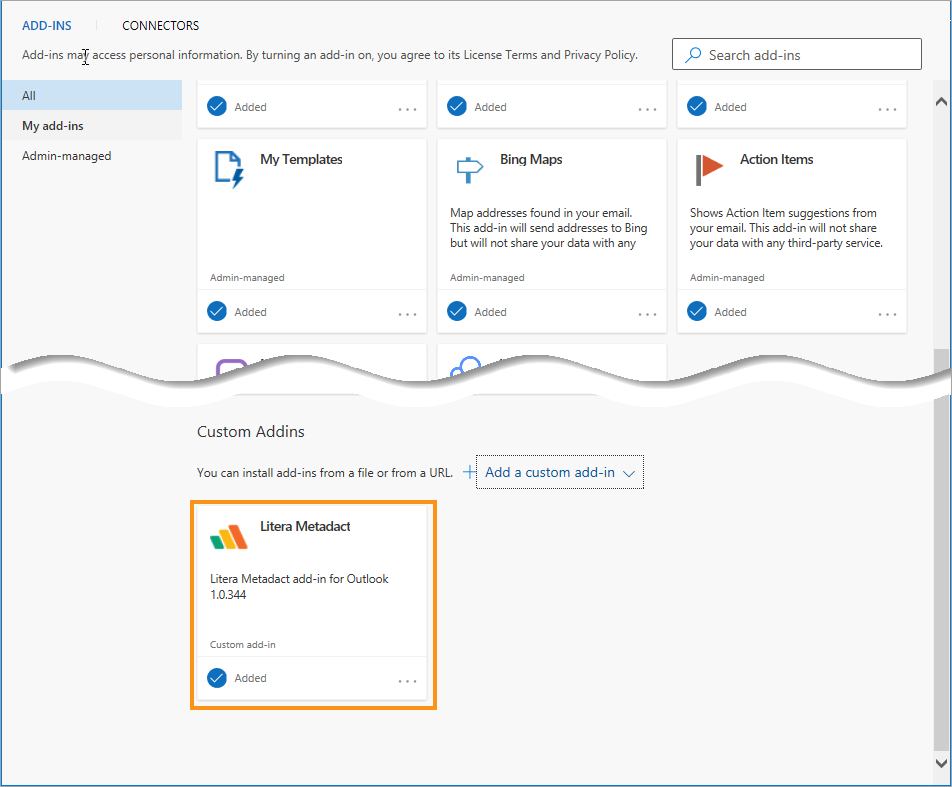Image resolution: width=952 pixels, height=787 pixels.
Task: Toggle Added checkmark on My Templates card
Action: click(217, 311)
